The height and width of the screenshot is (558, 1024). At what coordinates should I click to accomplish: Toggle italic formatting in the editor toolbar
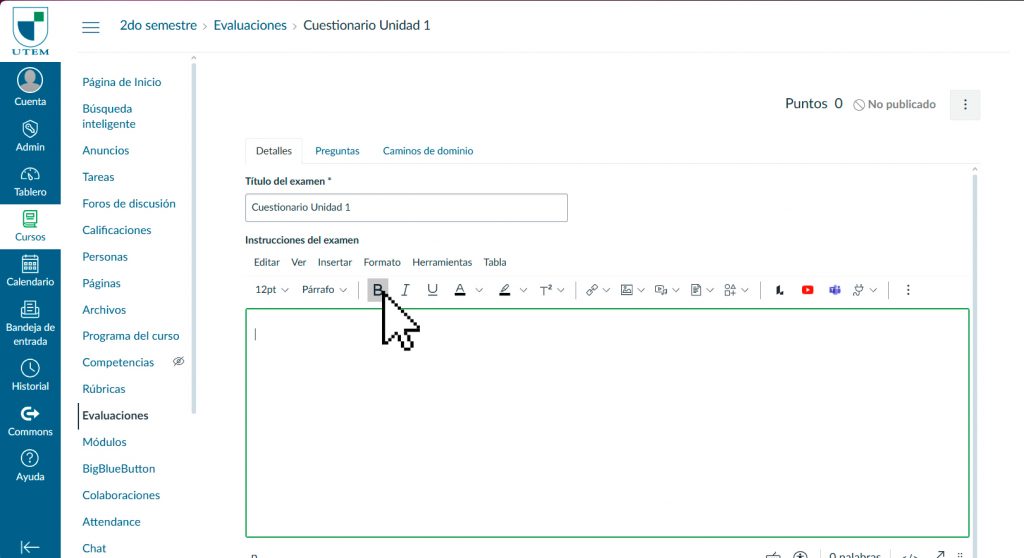pyautogui.click(x=405, y=290)
